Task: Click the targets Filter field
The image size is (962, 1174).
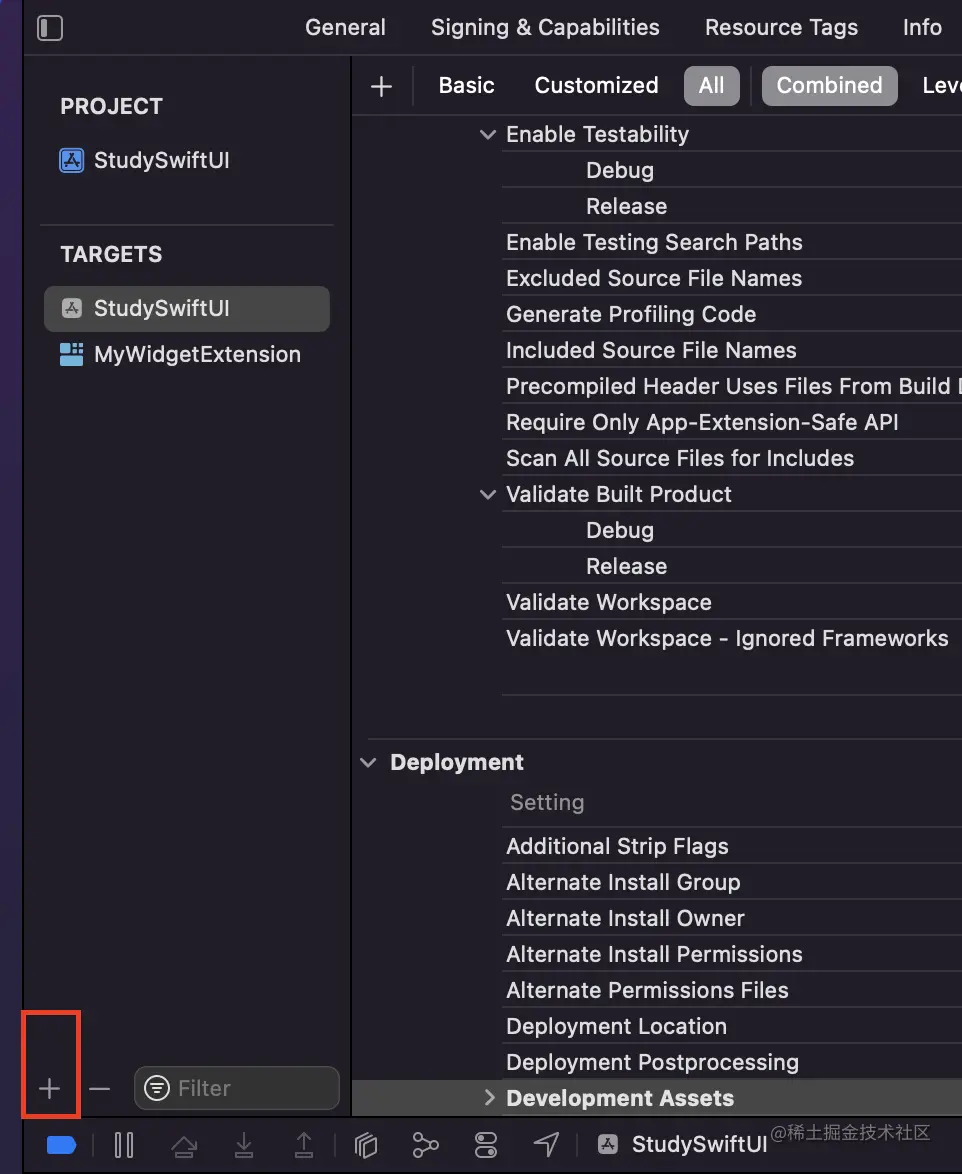Action: pos(237,1088)
